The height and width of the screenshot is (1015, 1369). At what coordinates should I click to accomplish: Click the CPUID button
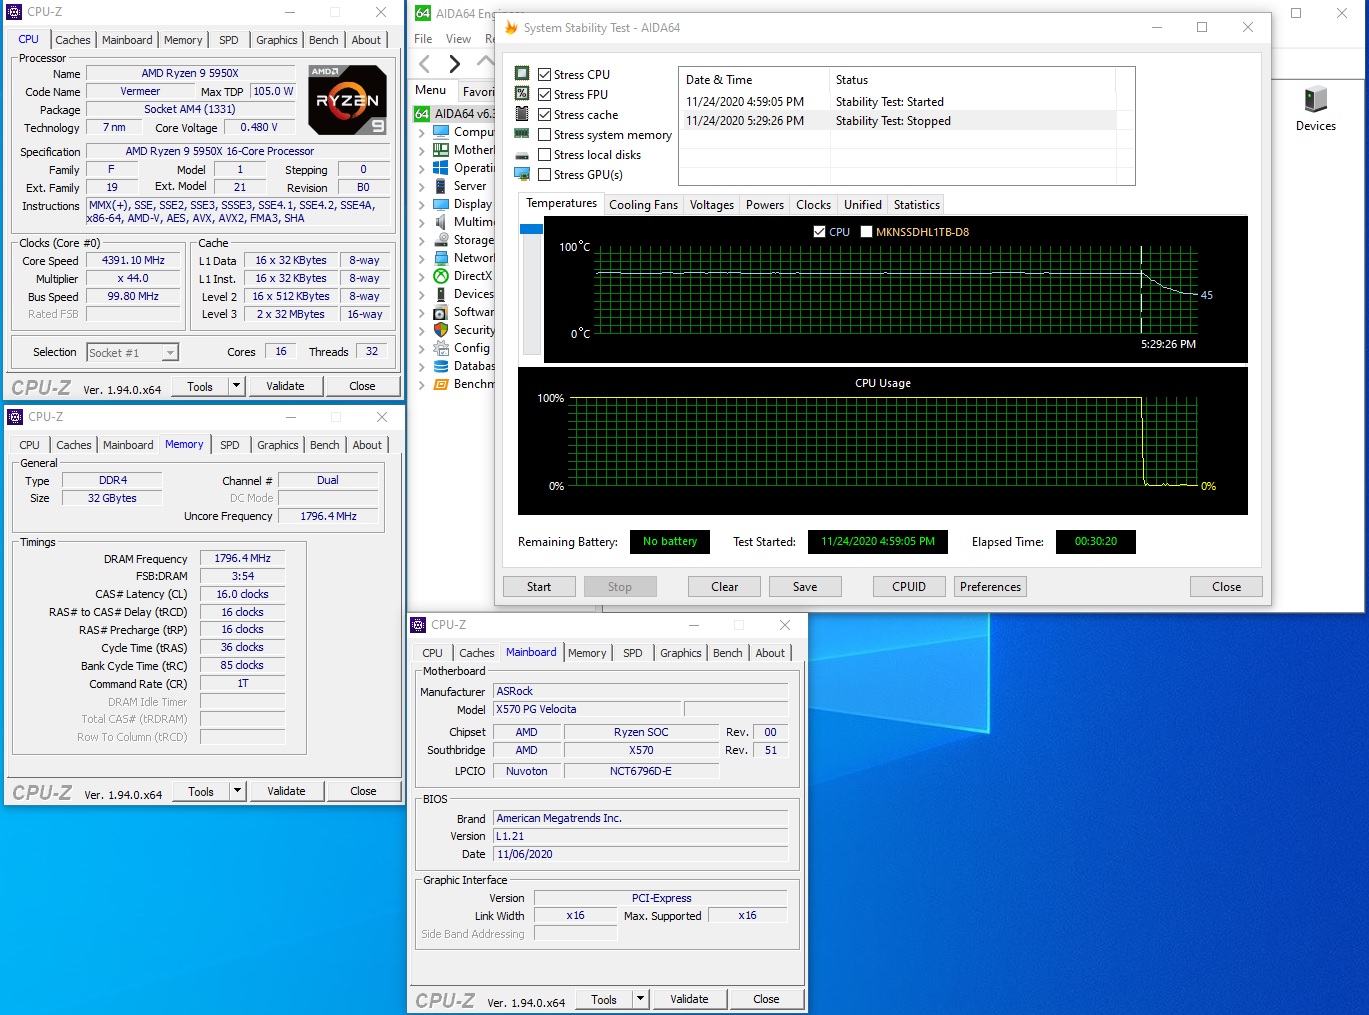click(x=908, y=587)
